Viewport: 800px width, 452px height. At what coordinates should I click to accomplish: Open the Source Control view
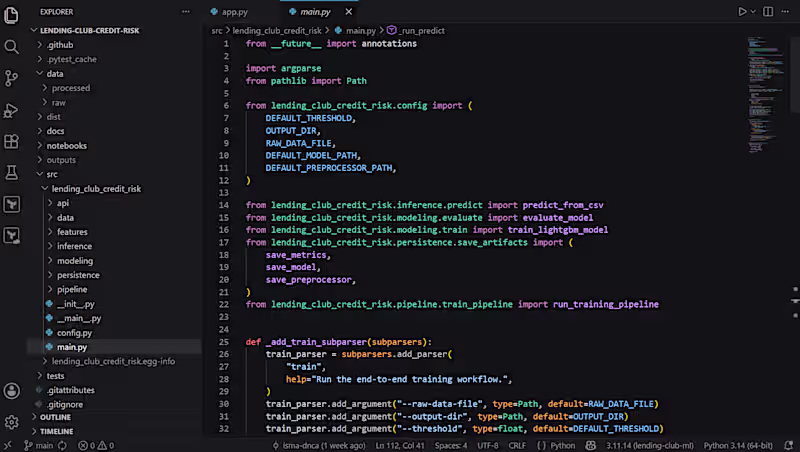(x=11, y=78)
